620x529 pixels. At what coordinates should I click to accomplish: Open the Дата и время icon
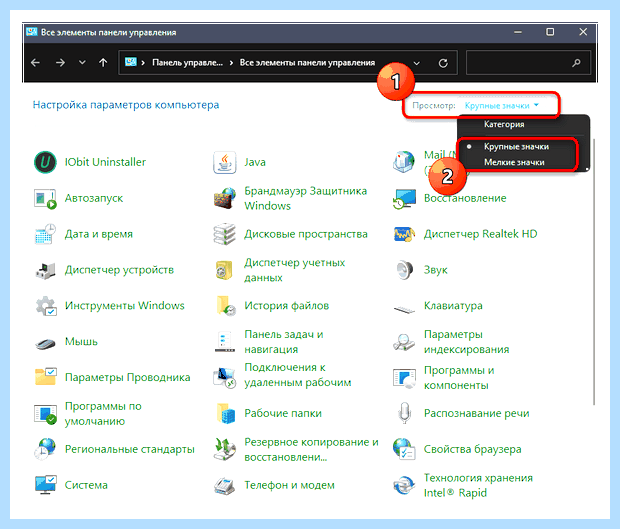[x=45, y=234]
